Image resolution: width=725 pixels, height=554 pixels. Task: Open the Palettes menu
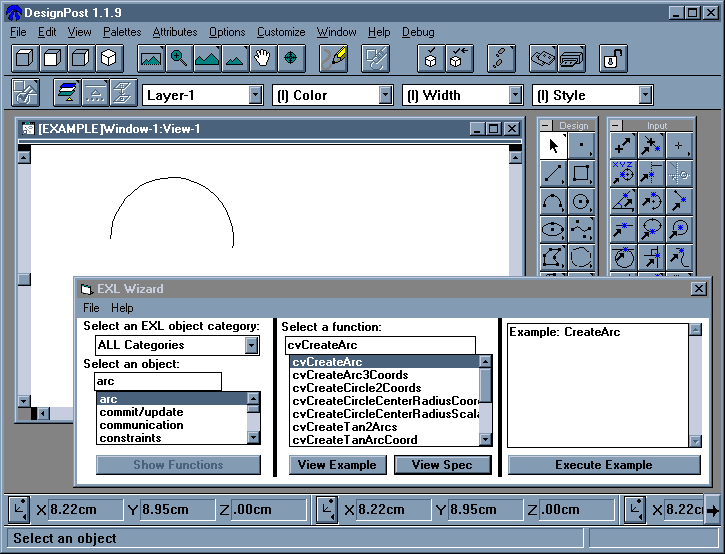(122, 32)
